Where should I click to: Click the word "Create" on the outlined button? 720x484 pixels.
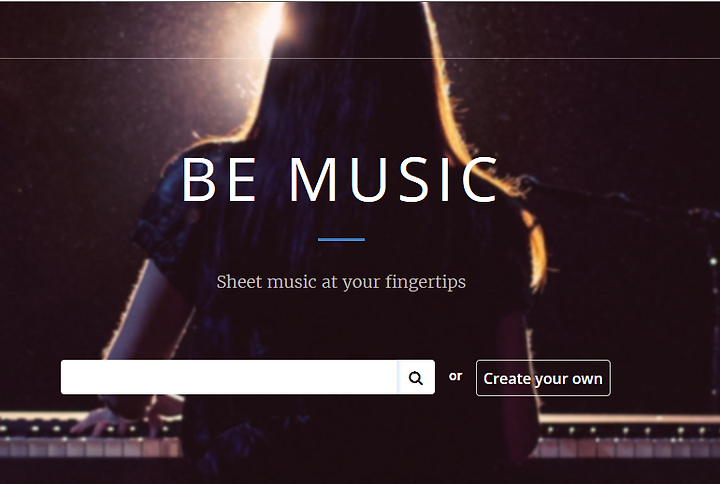[x=507, y=379]
